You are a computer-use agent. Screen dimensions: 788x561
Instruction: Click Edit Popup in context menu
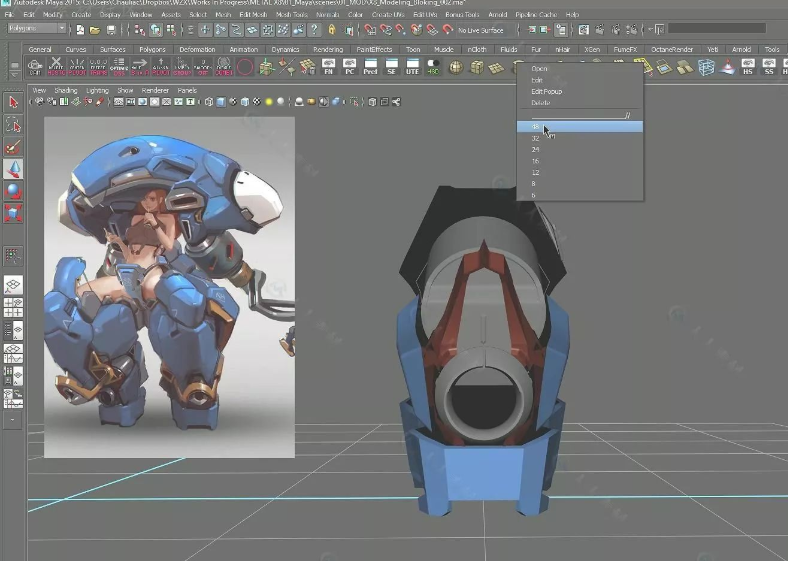(547, 91)
